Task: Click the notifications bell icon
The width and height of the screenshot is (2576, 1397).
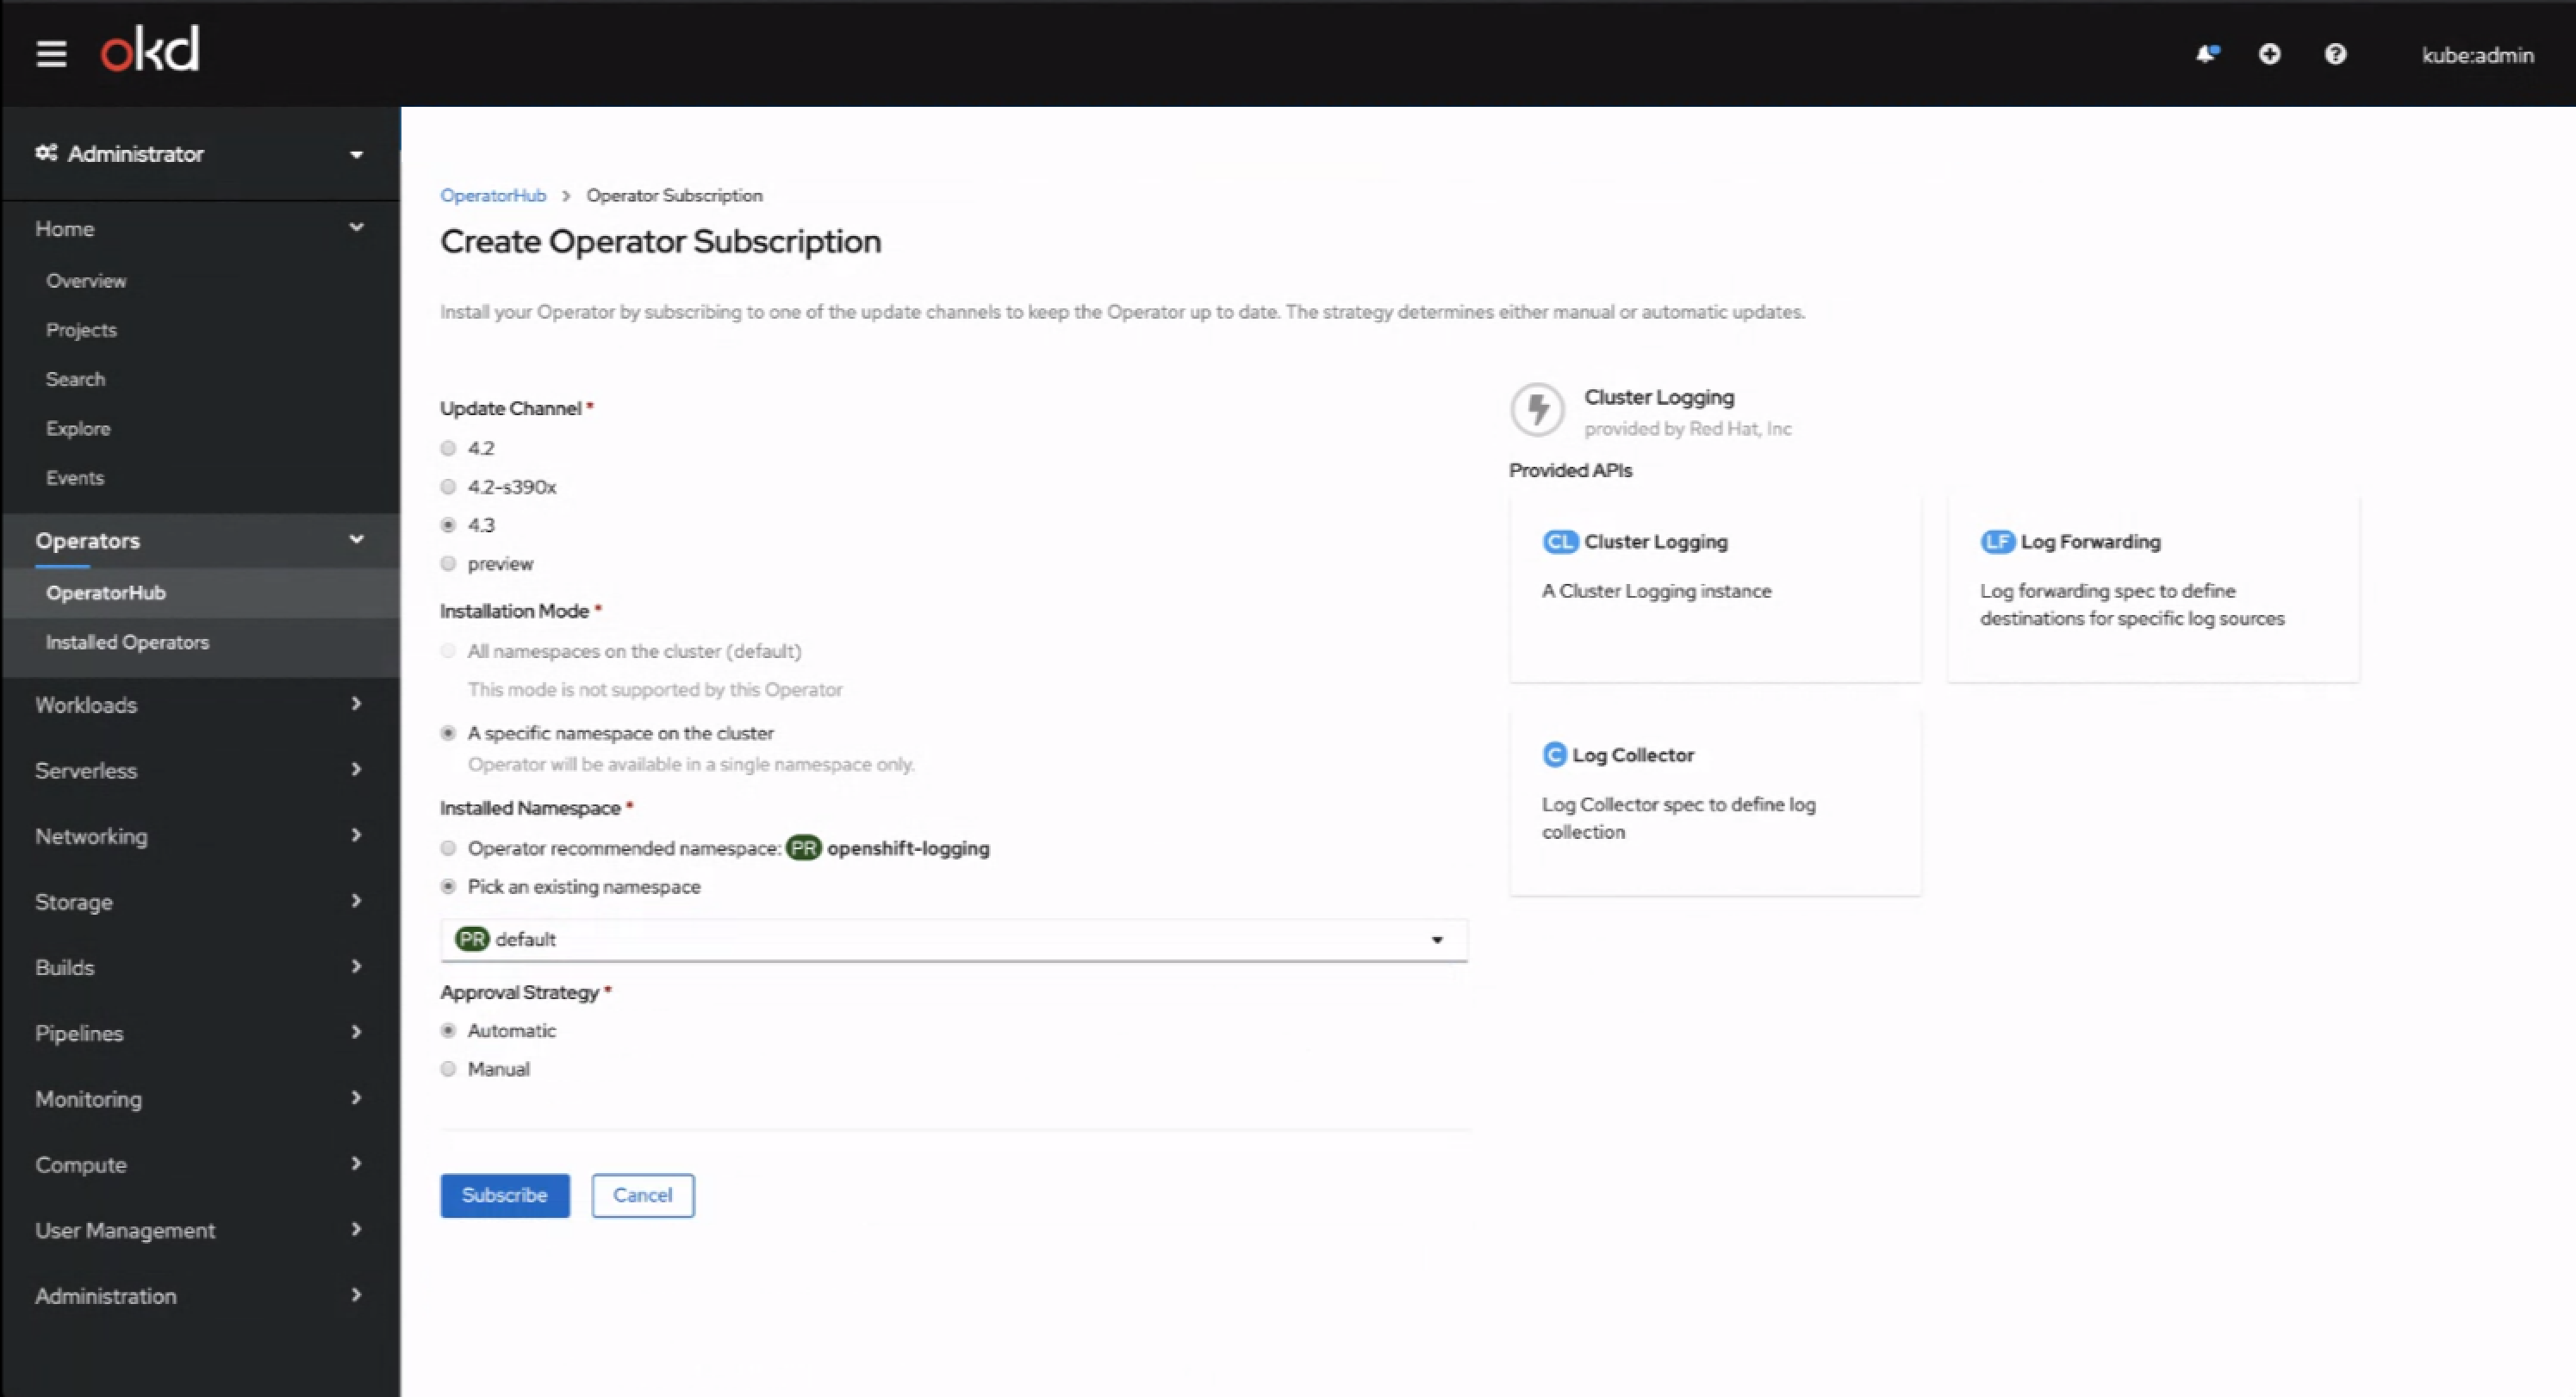Action: (2205, 55)
